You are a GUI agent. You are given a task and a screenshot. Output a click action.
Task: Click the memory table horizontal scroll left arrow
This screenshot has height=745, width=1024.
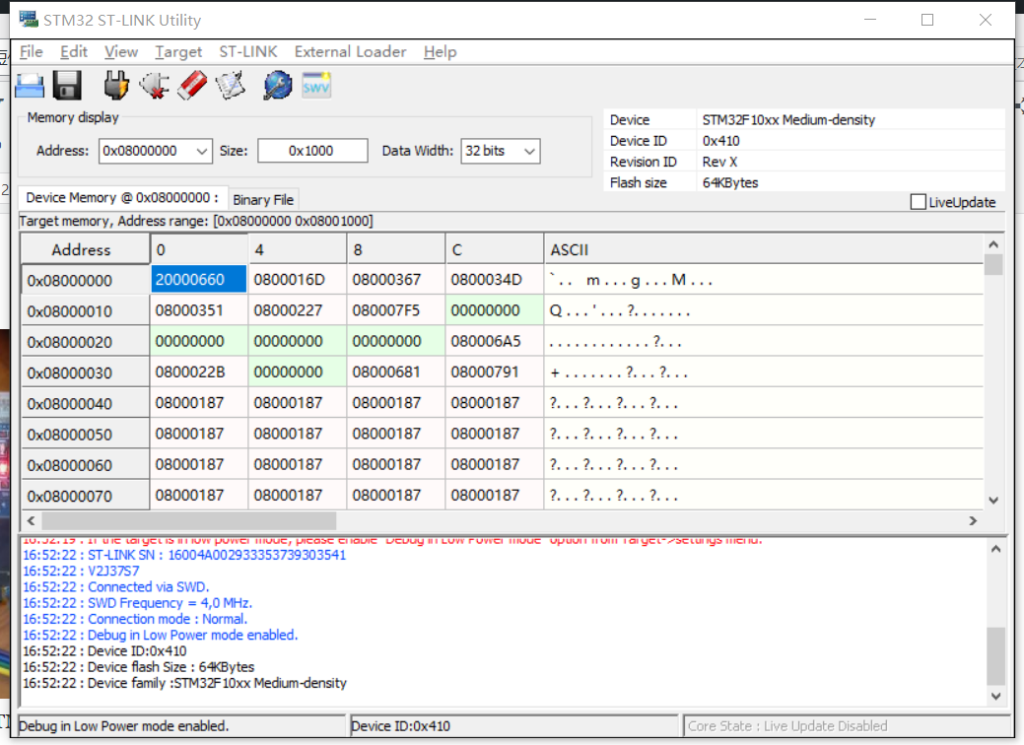[x=31, y=520]
